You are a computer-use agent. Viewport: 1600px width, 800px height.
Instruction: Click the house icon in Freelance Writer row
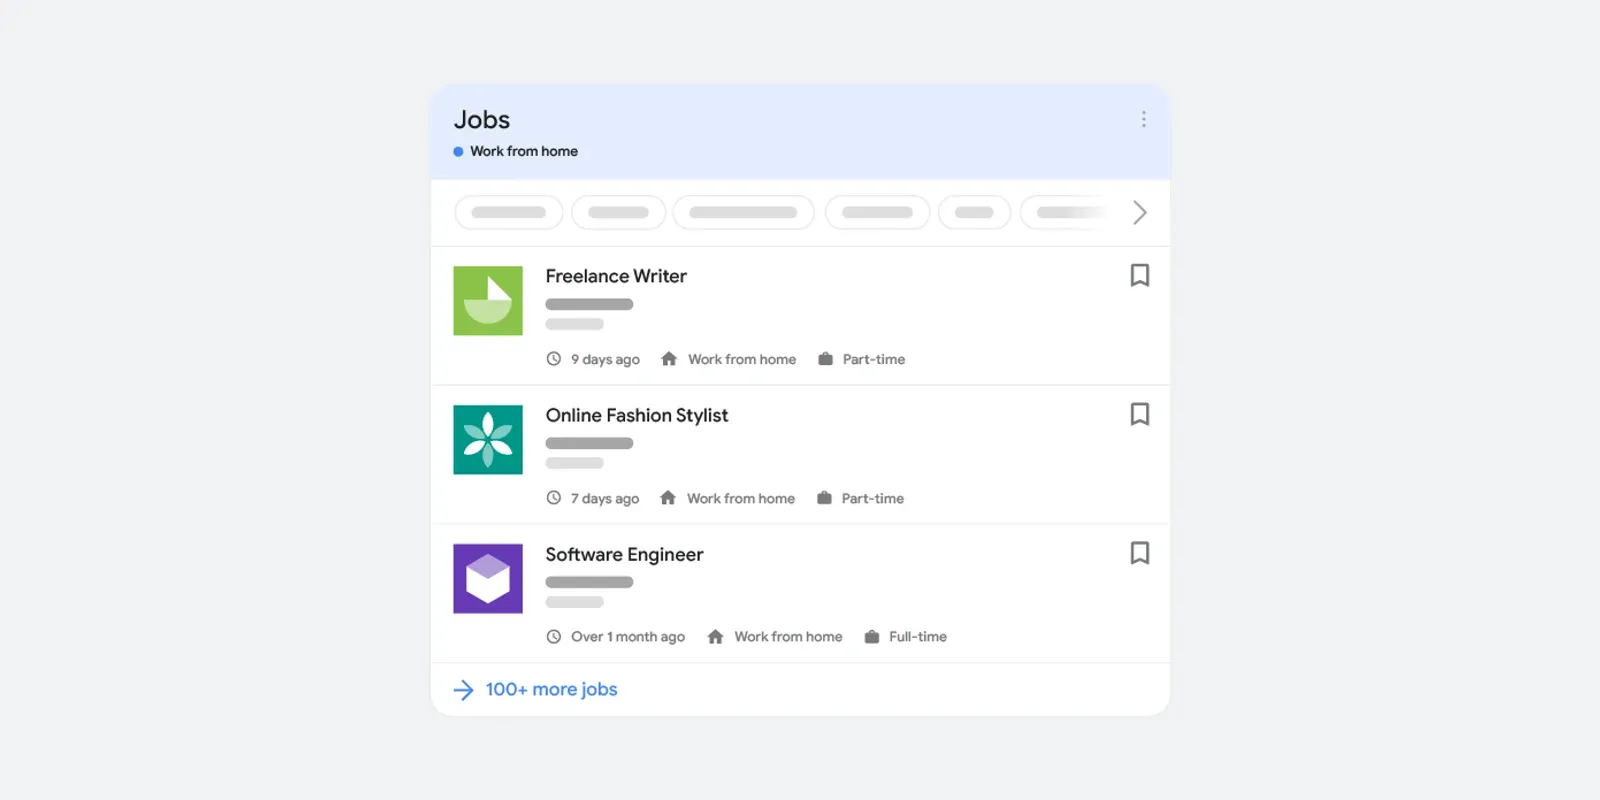pos(669,359)
